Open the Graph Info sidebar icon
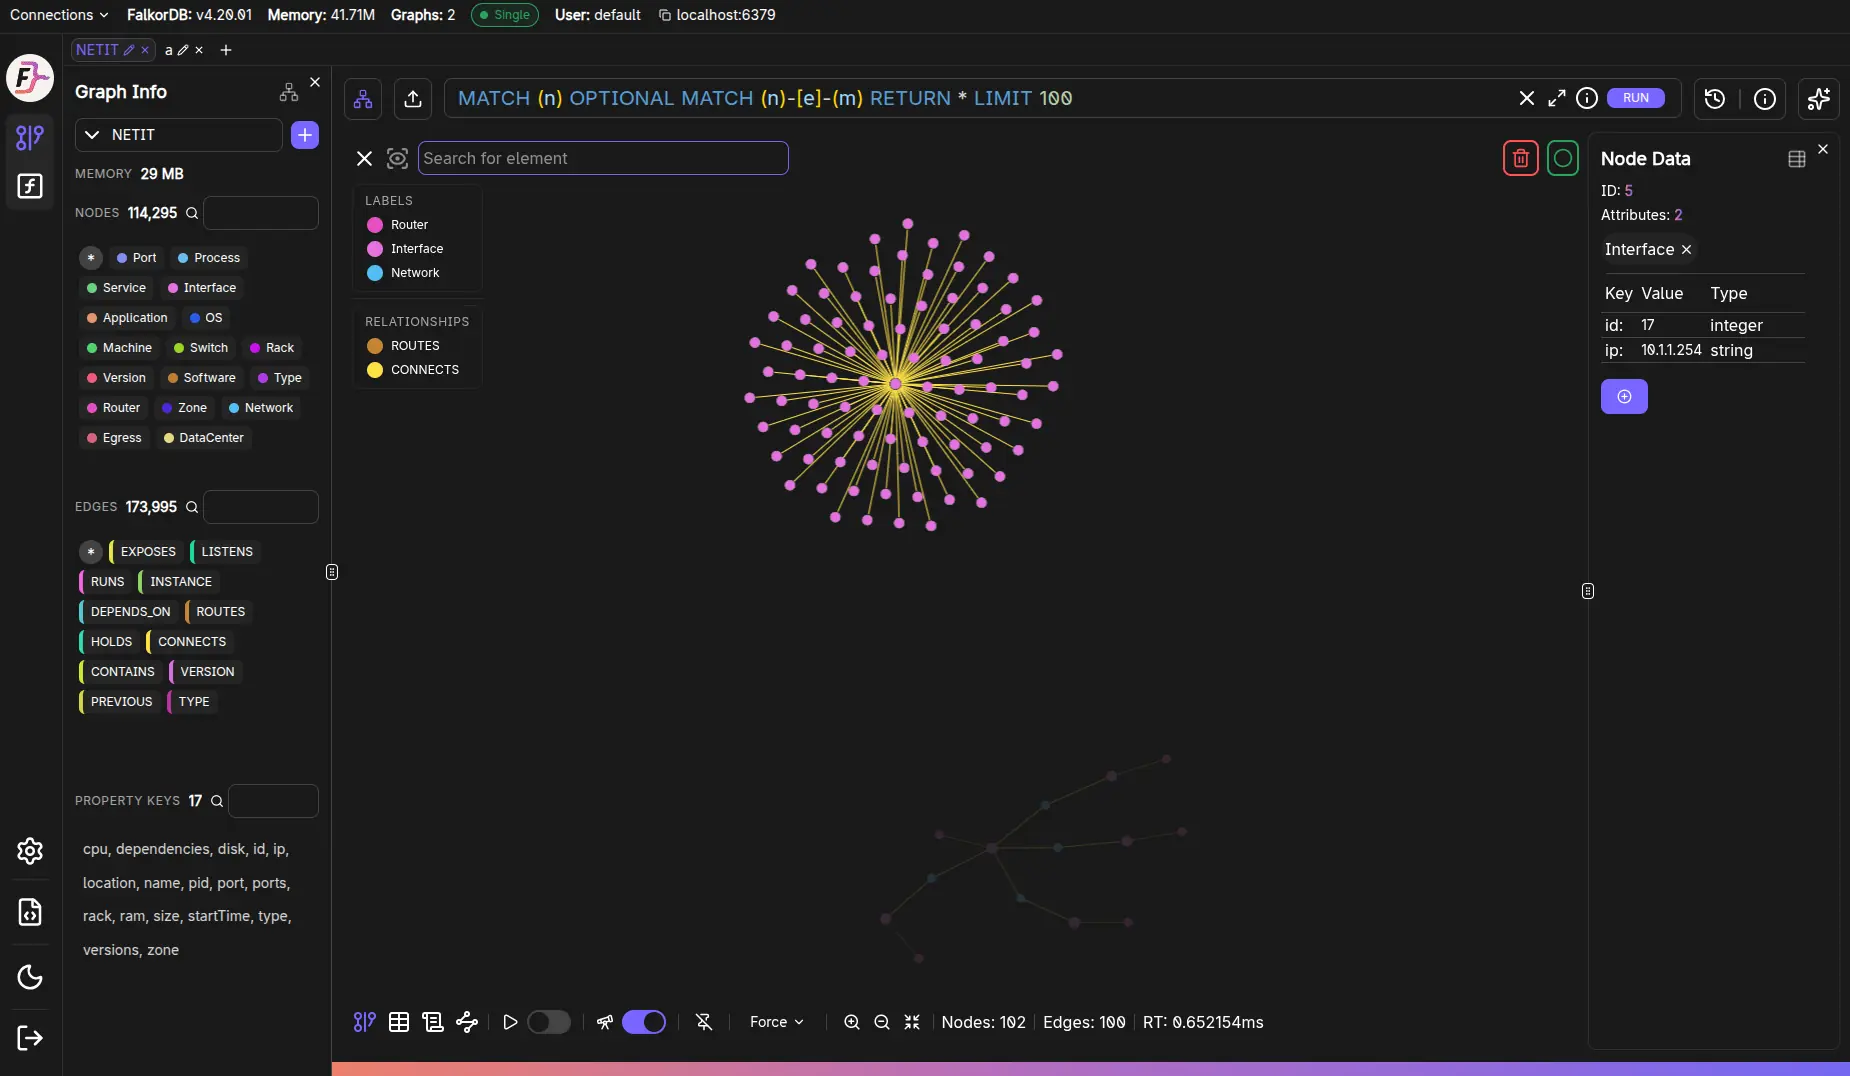 (x=30, y=137)
